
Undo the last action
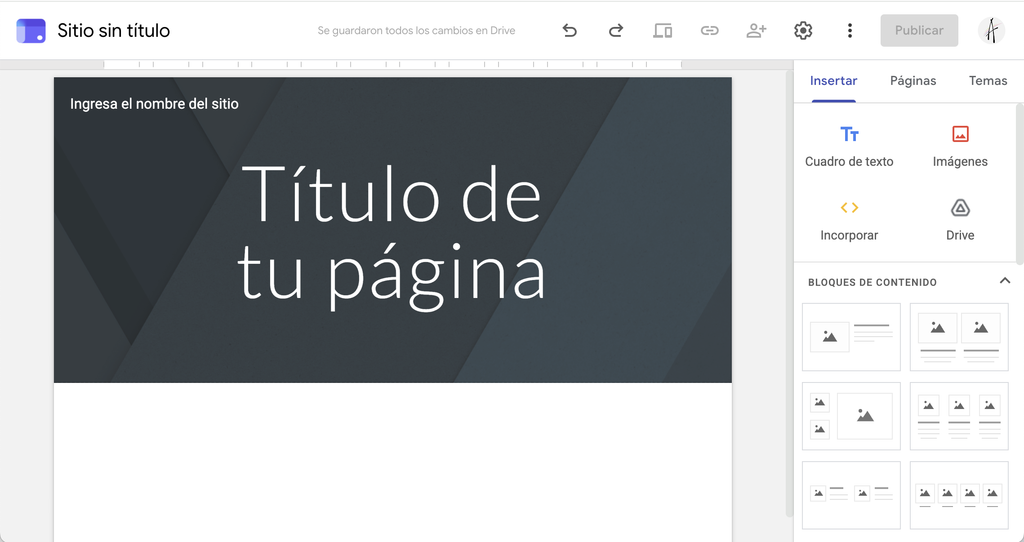[569, 31]
